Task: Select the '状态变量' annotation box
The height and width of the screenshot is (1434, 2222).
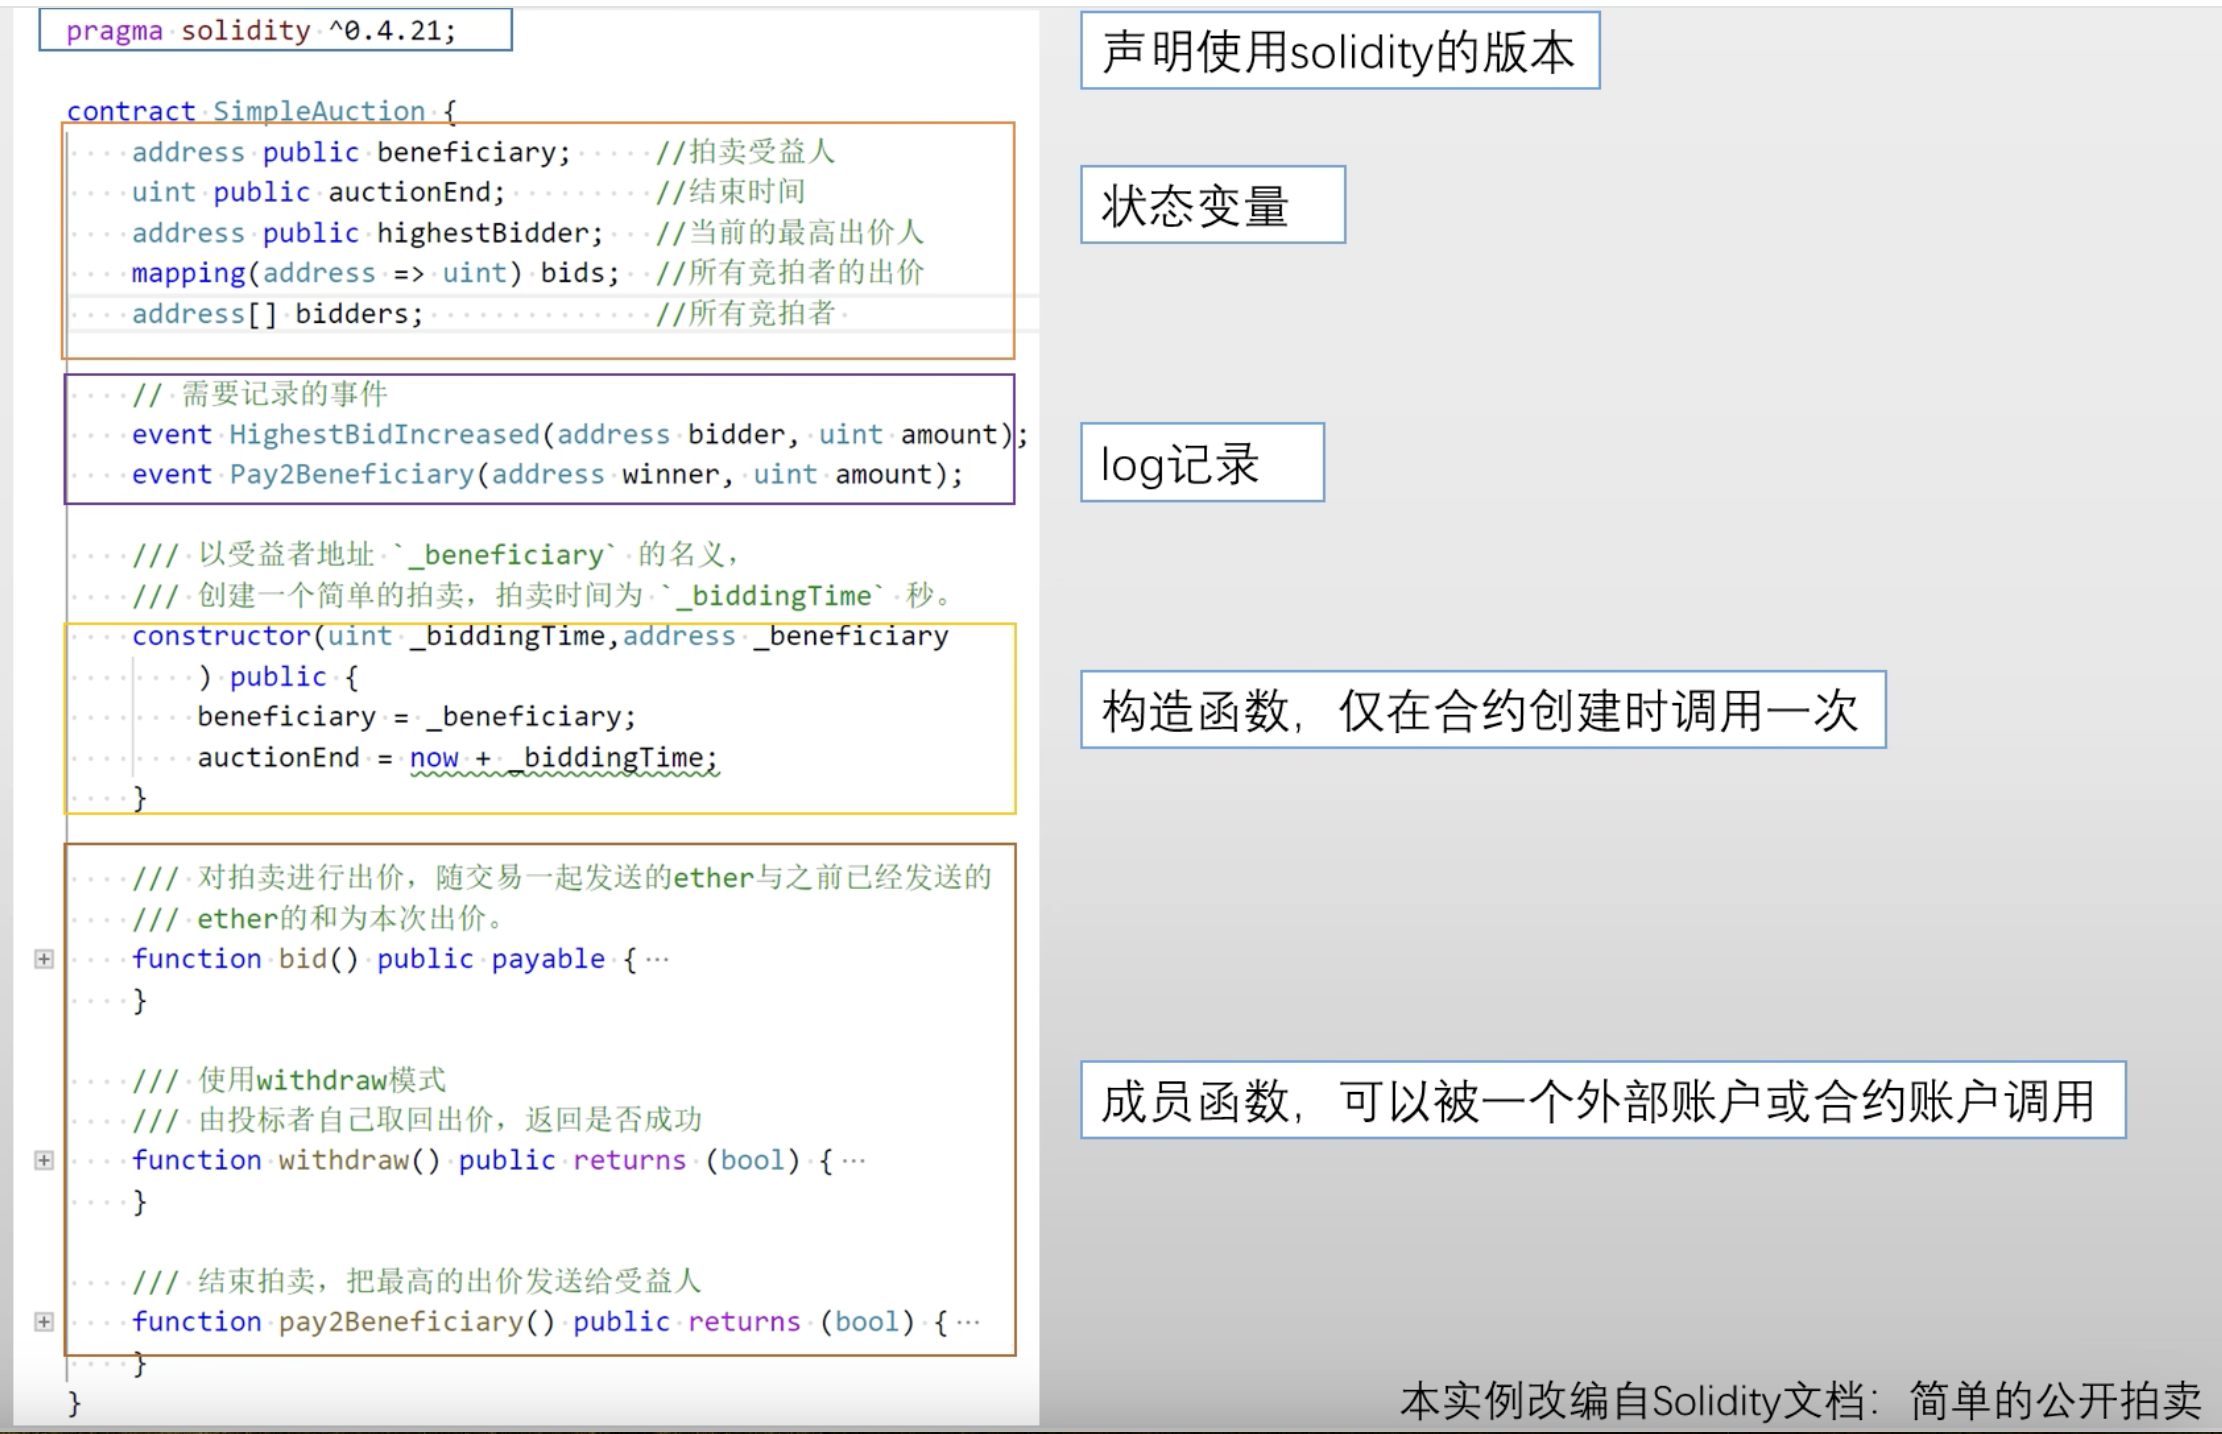Action: point(1211,205)
